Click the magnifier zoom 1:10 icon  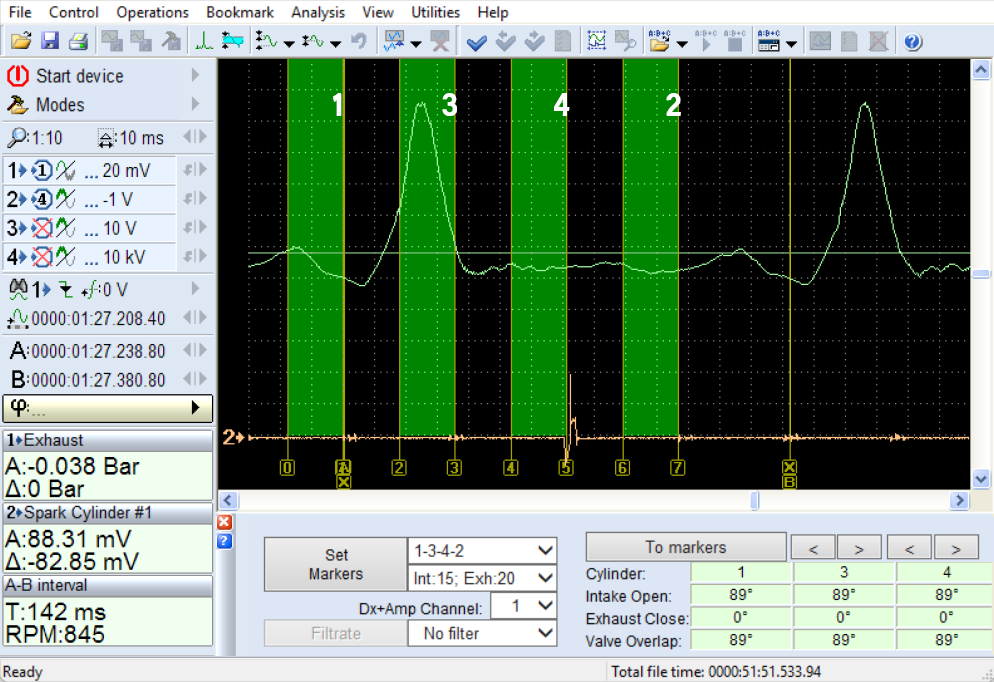17,137
